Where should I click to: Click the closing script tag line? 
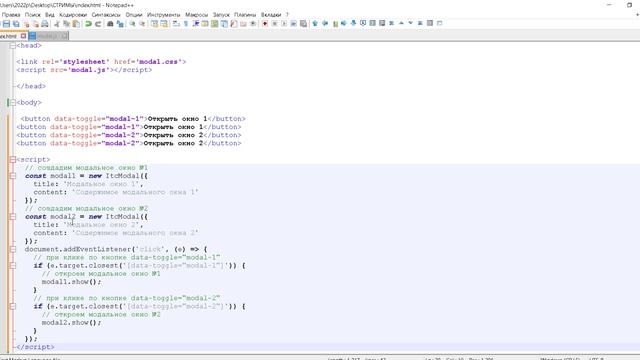pyautogui.click(x=35, y=347)
